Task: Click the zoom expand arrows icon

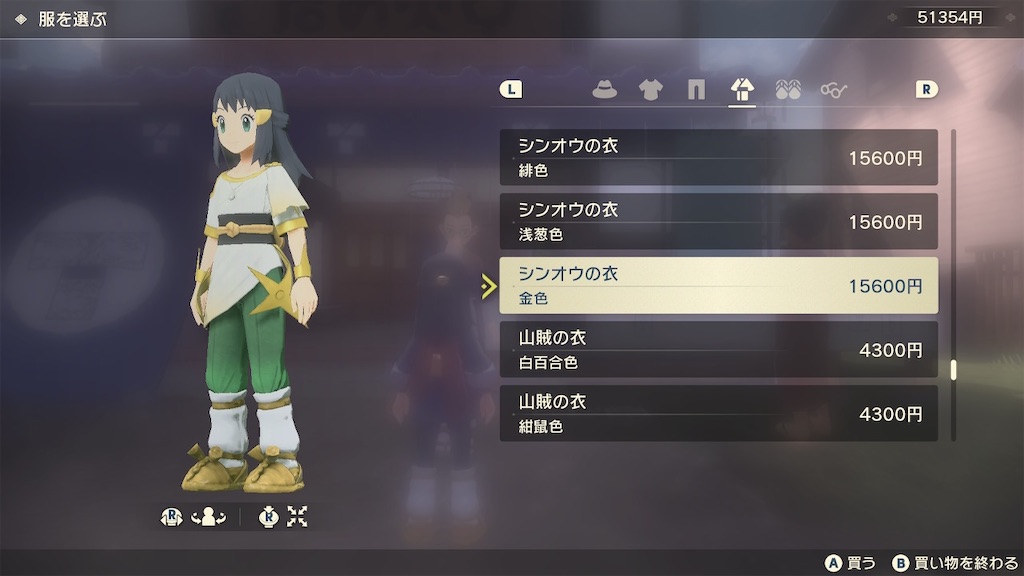Action: pos(297,517)
